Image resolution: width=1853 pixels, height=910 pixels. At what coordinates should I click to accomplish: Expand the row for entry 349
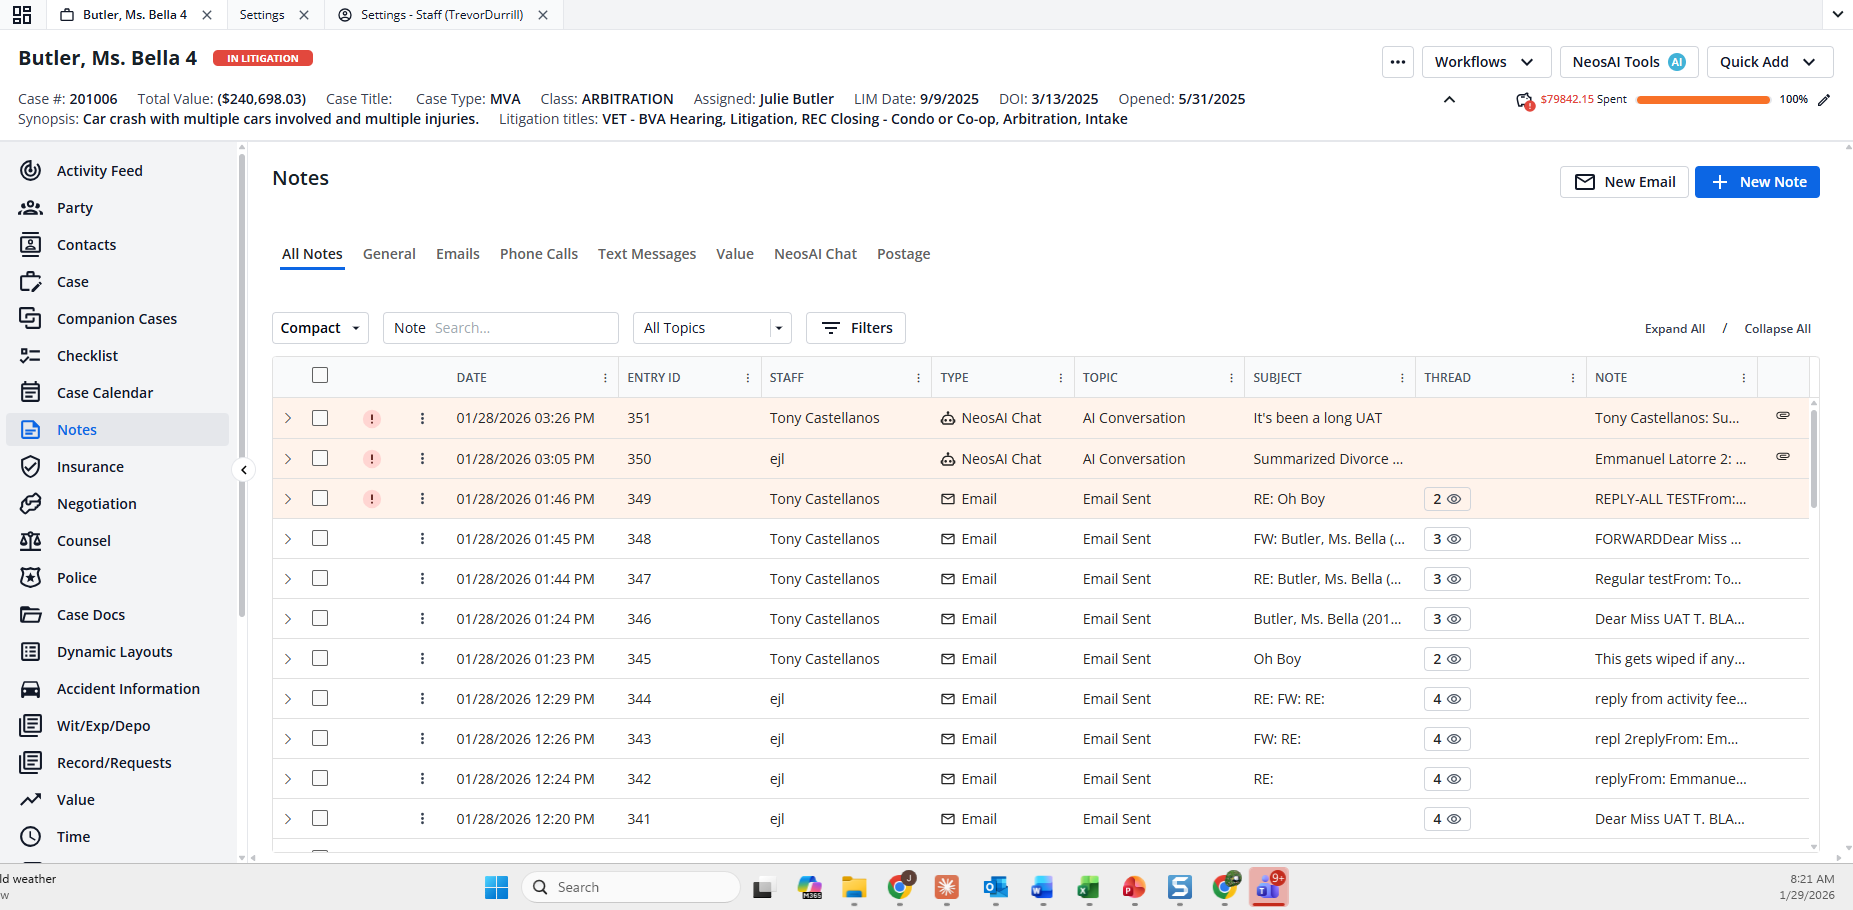(288, 499)
